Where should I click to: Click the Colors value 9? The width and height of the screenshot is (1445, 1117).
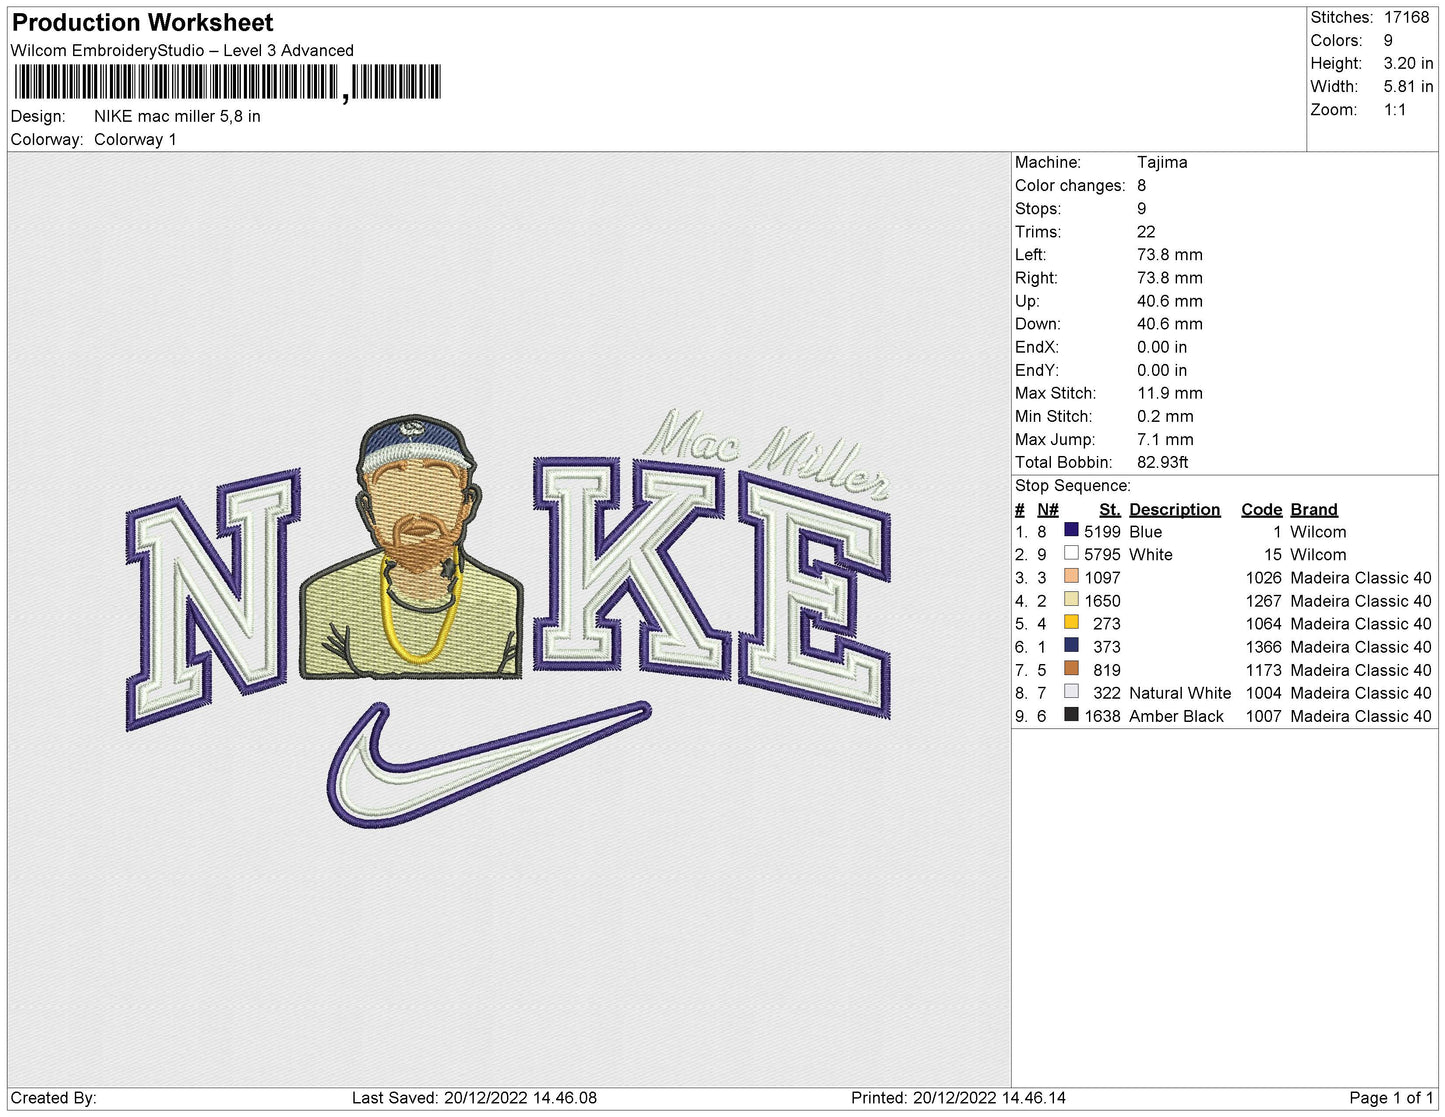(1388, 40)
